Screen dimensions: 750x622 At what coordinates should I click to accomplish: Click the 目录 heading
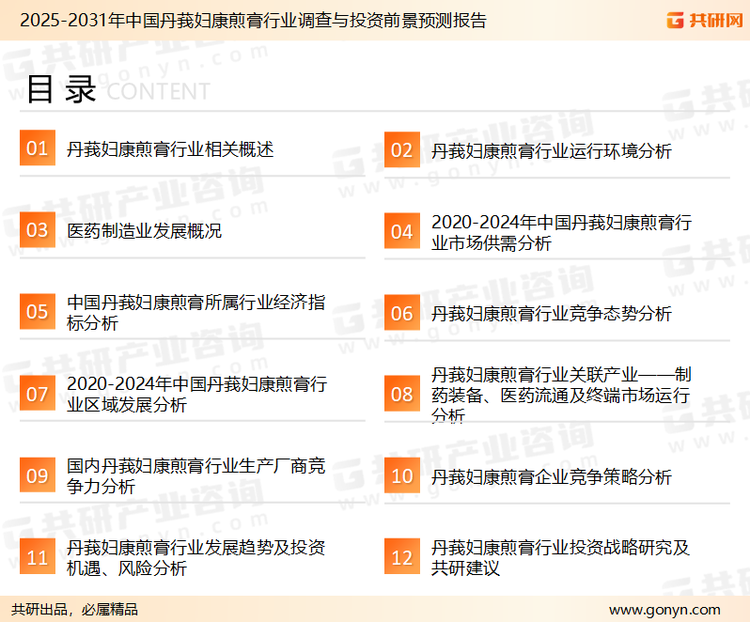click(61, 89)
